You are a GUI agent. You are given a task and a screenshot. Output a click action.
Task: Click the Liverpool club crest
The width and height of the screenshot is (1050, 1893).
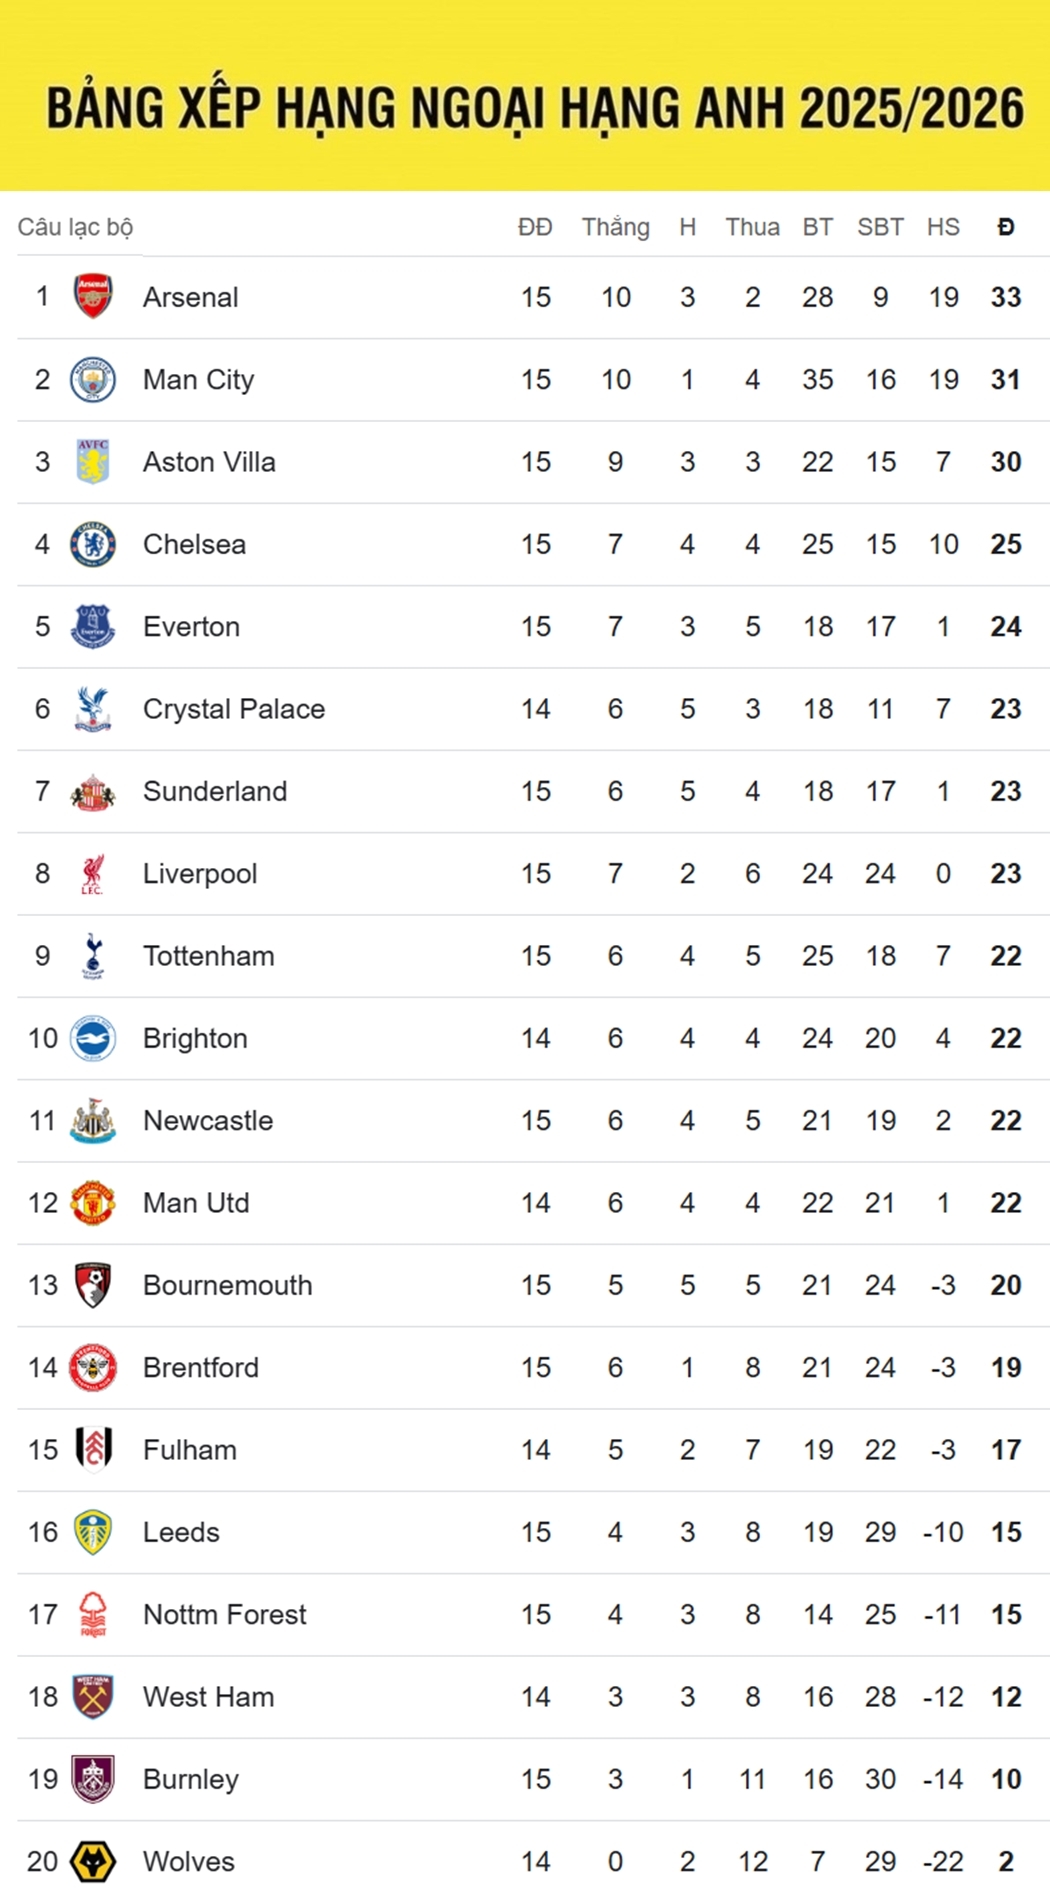coord(93,874)
